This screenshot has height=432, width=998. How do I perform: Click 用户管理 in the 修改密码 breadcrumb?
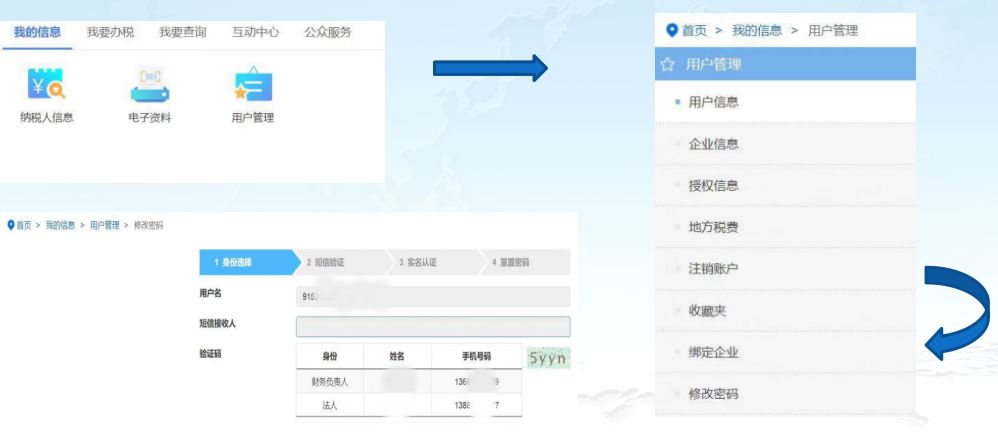104,225
